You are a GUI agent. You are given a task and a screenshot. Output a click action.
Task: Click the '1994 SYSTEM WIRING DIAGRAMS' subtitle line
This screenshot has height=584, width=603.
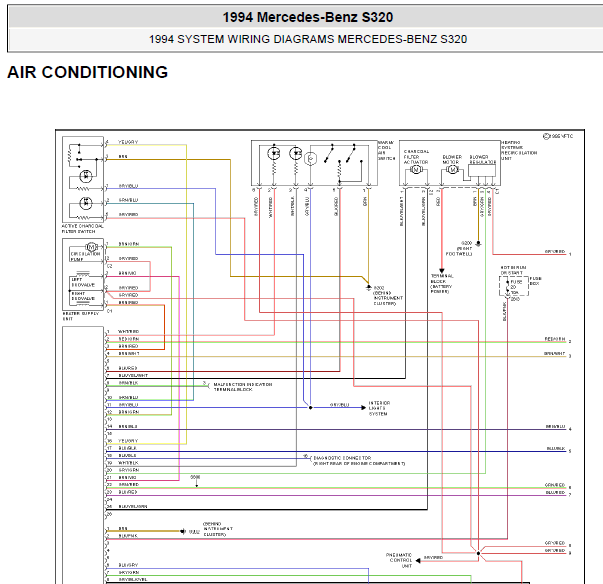(x=308, y=39)
